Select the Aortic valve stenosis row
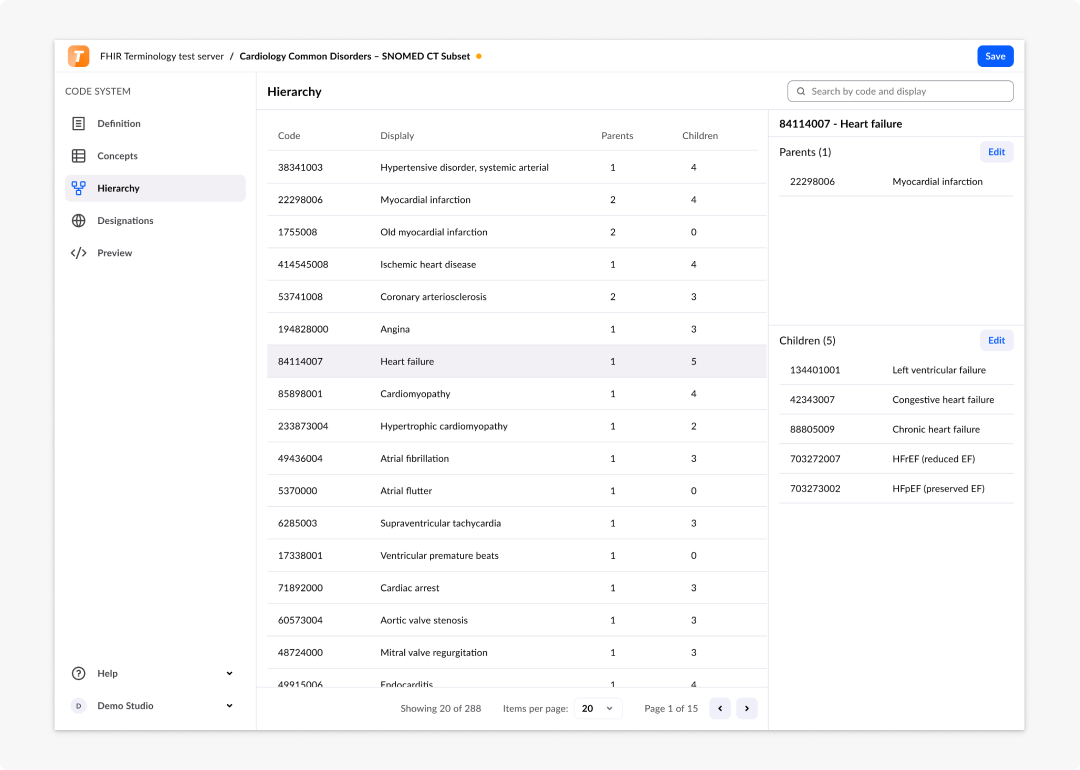 pyautogui.click(x=517, y=621)
